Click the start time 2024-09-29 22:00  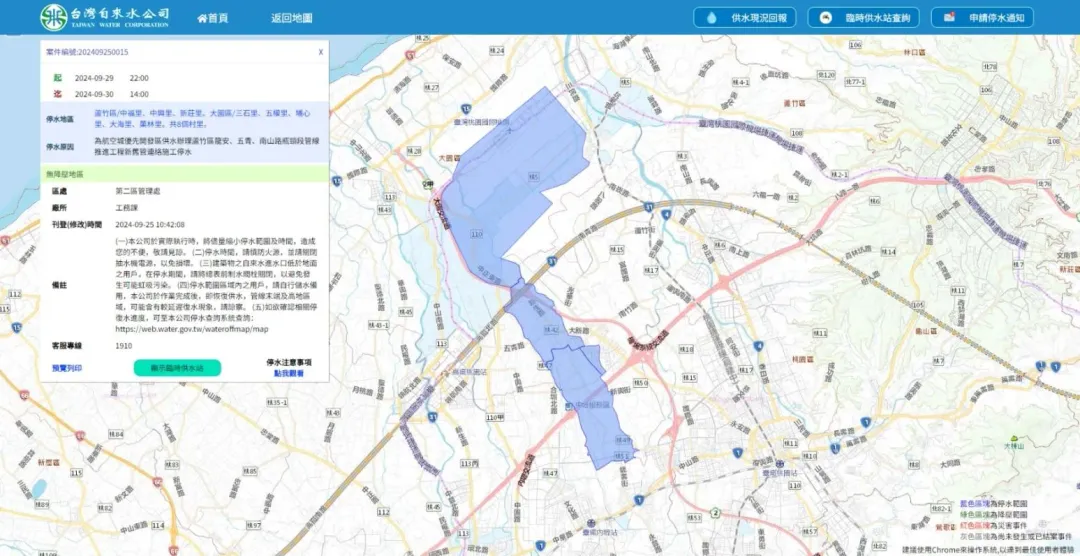[112, 78]
